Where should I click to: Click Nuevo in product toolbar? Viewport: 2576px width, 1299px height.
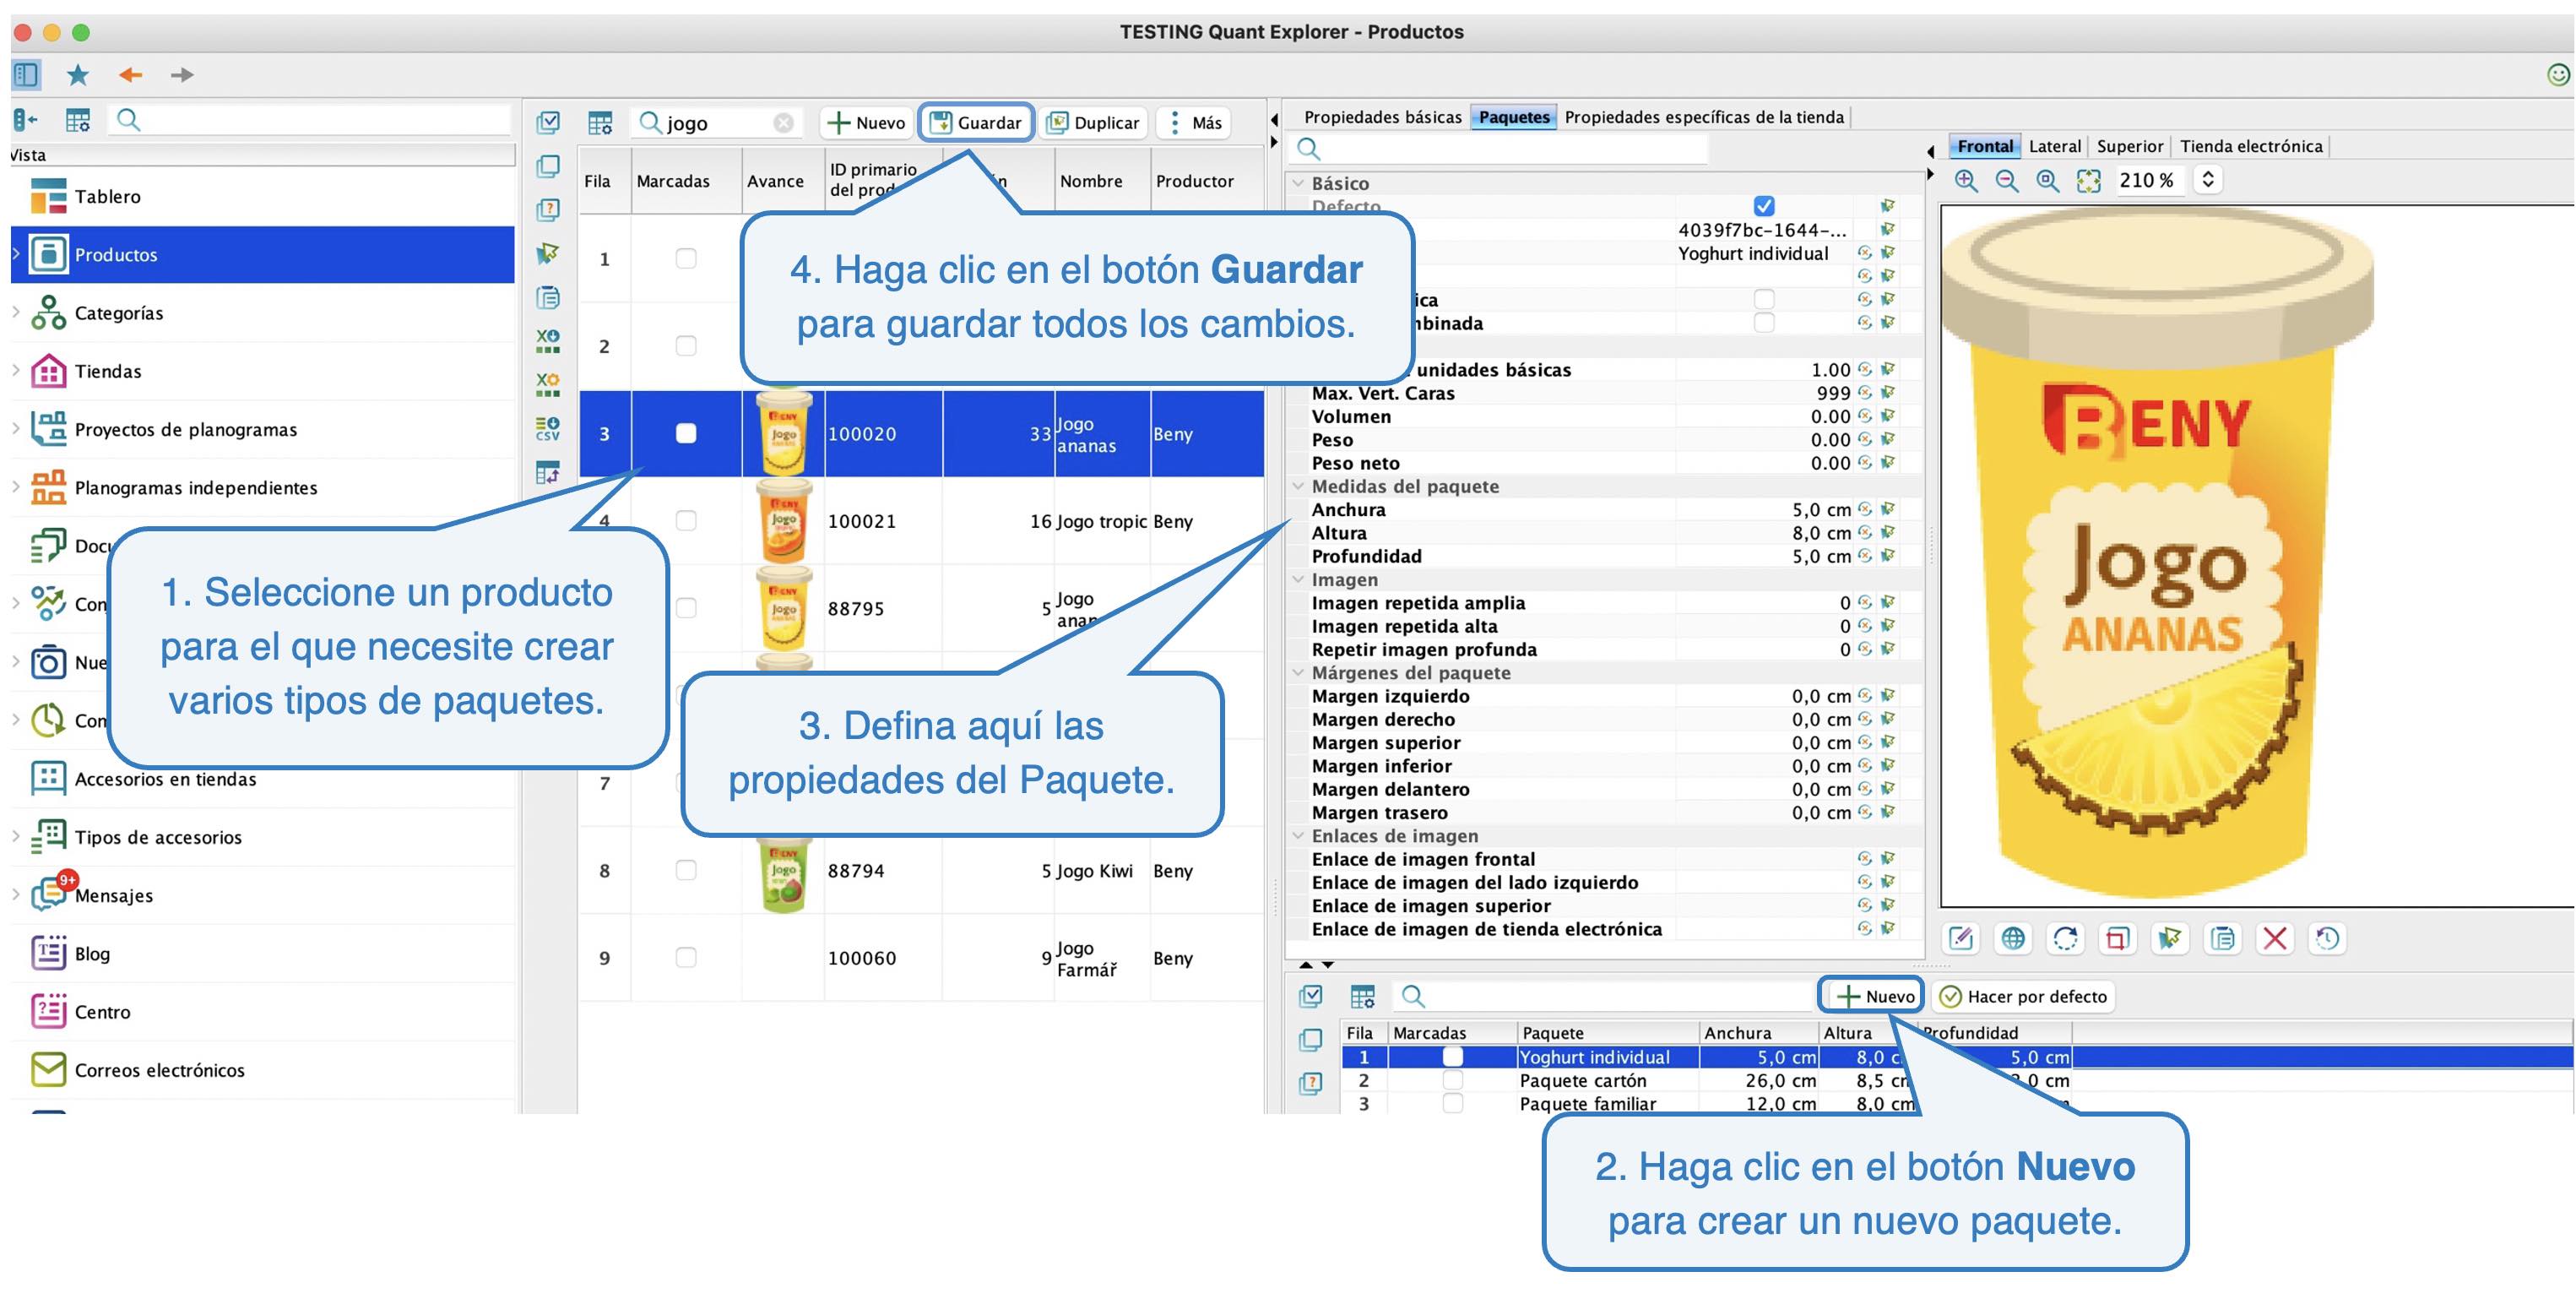click(866, 122)
